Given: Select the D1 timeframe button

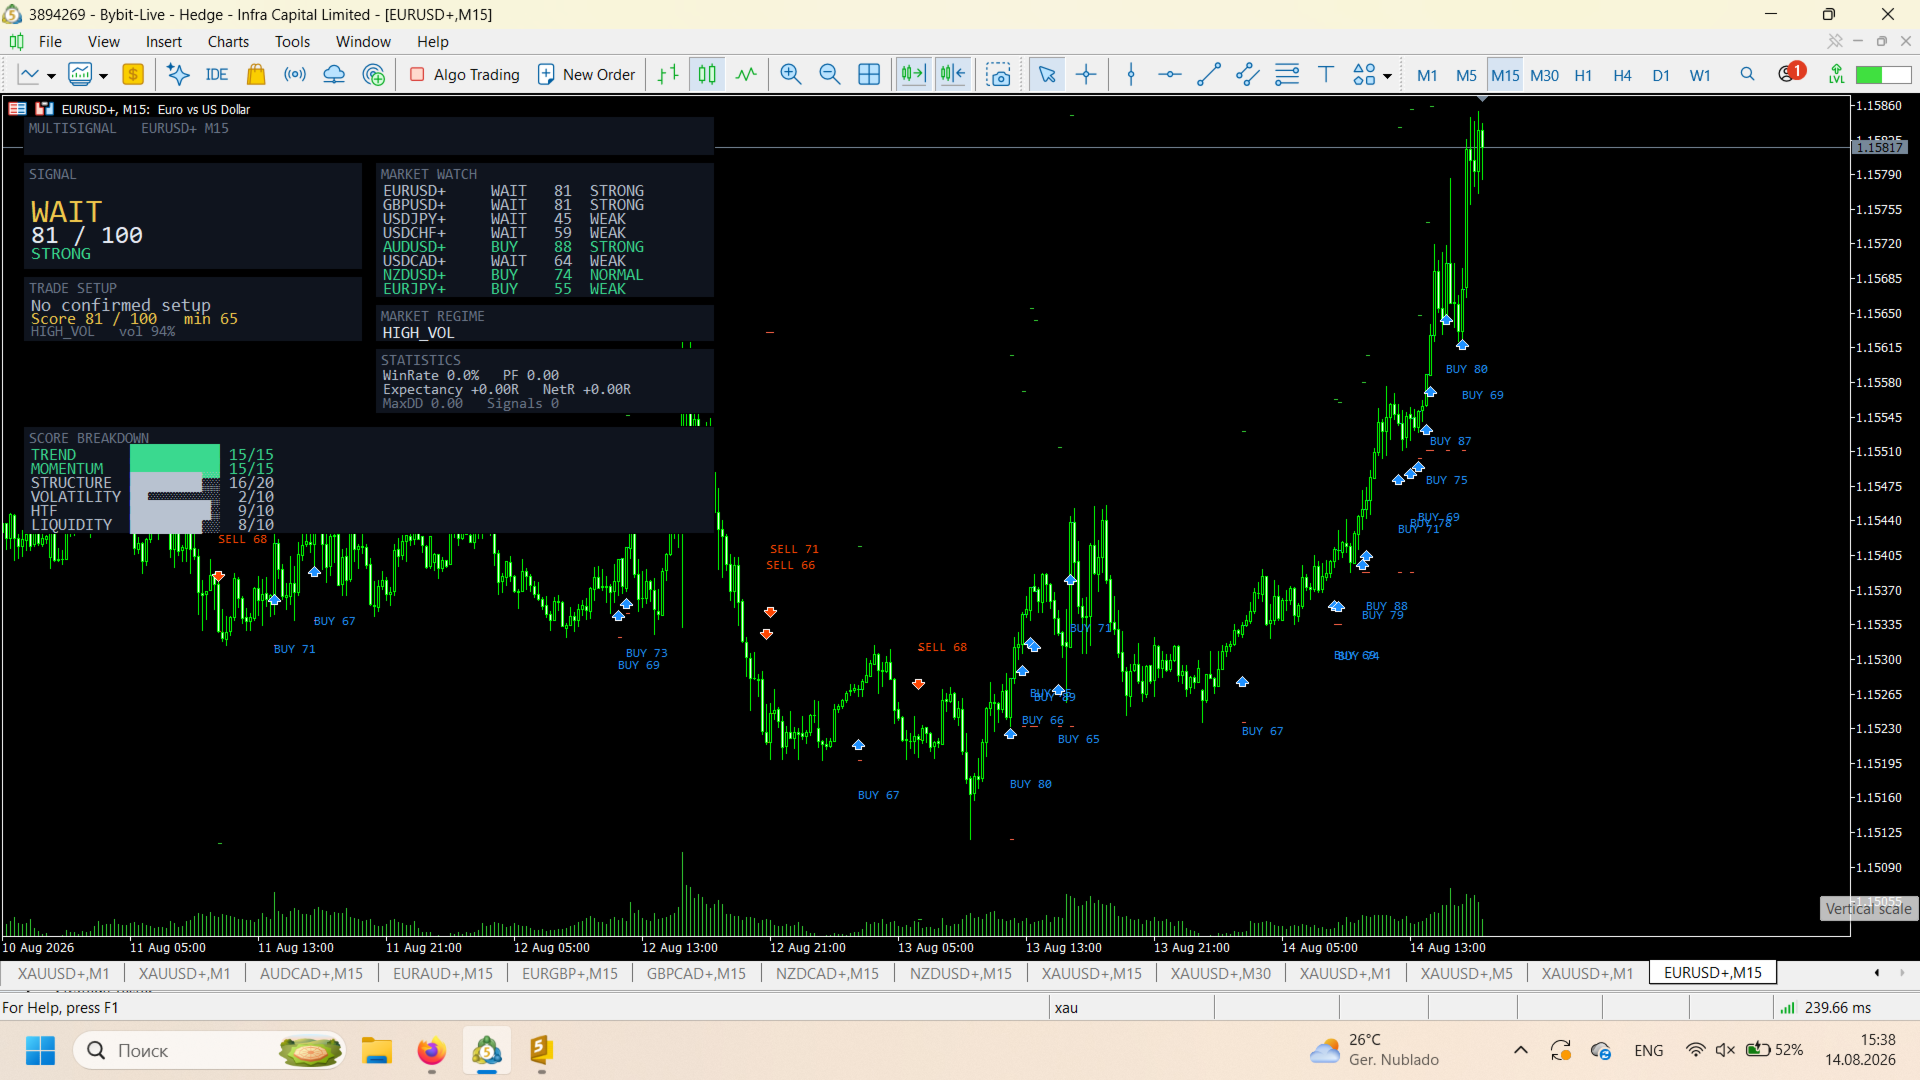Looking at the screenshot, I should 1661,75.
